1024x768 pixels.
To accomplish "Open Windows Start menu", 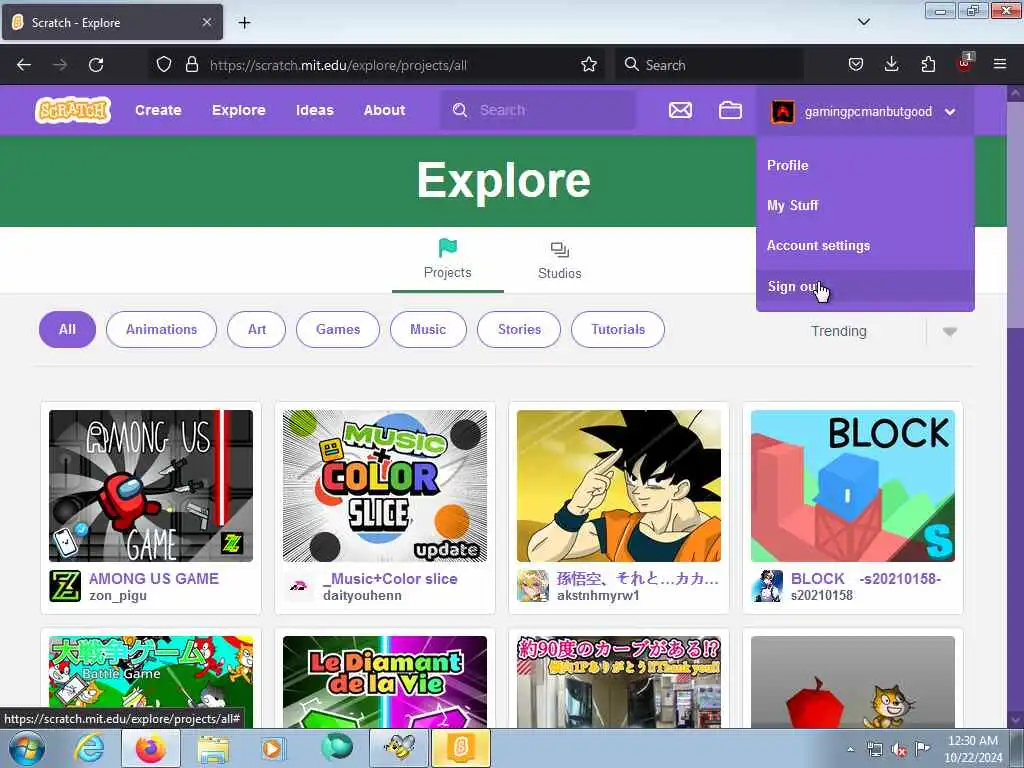I will click(x=27, y=748).
